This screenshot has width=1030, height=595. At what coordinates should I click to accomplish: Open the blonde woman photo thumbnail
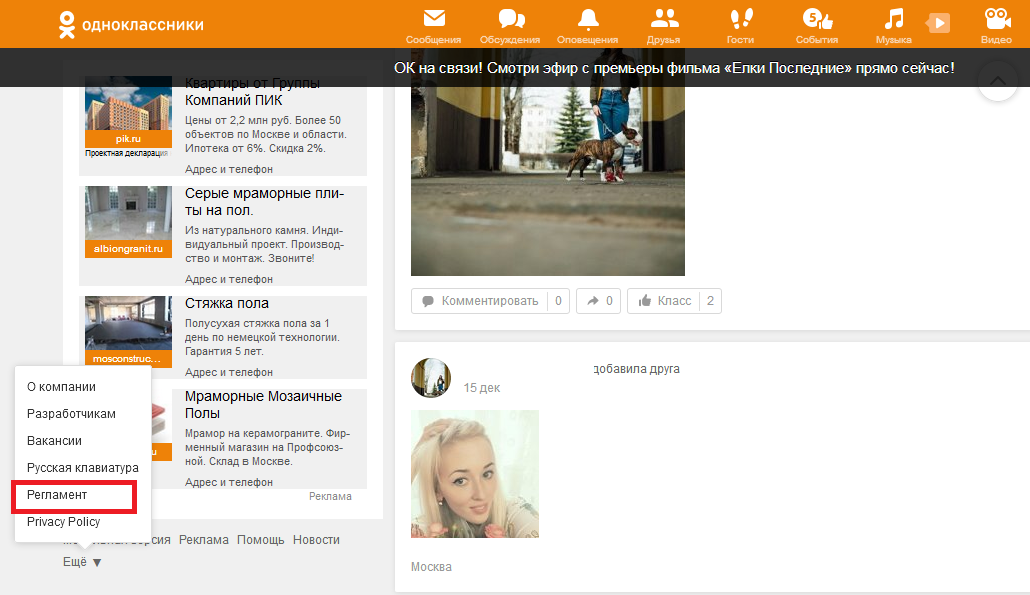(x=475, y=474)
